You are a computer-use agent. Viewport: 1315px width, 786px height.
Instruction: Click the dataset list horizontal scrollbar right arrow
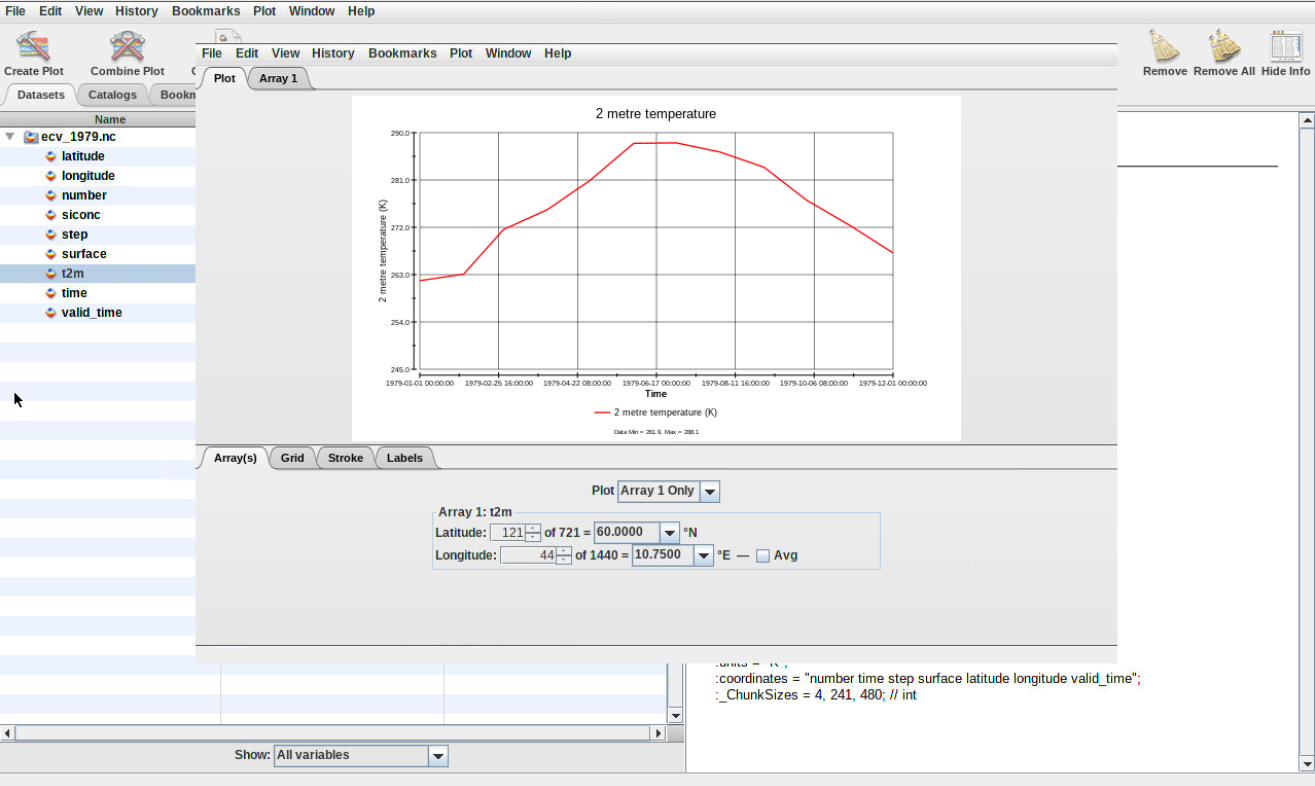coord(658,733)
